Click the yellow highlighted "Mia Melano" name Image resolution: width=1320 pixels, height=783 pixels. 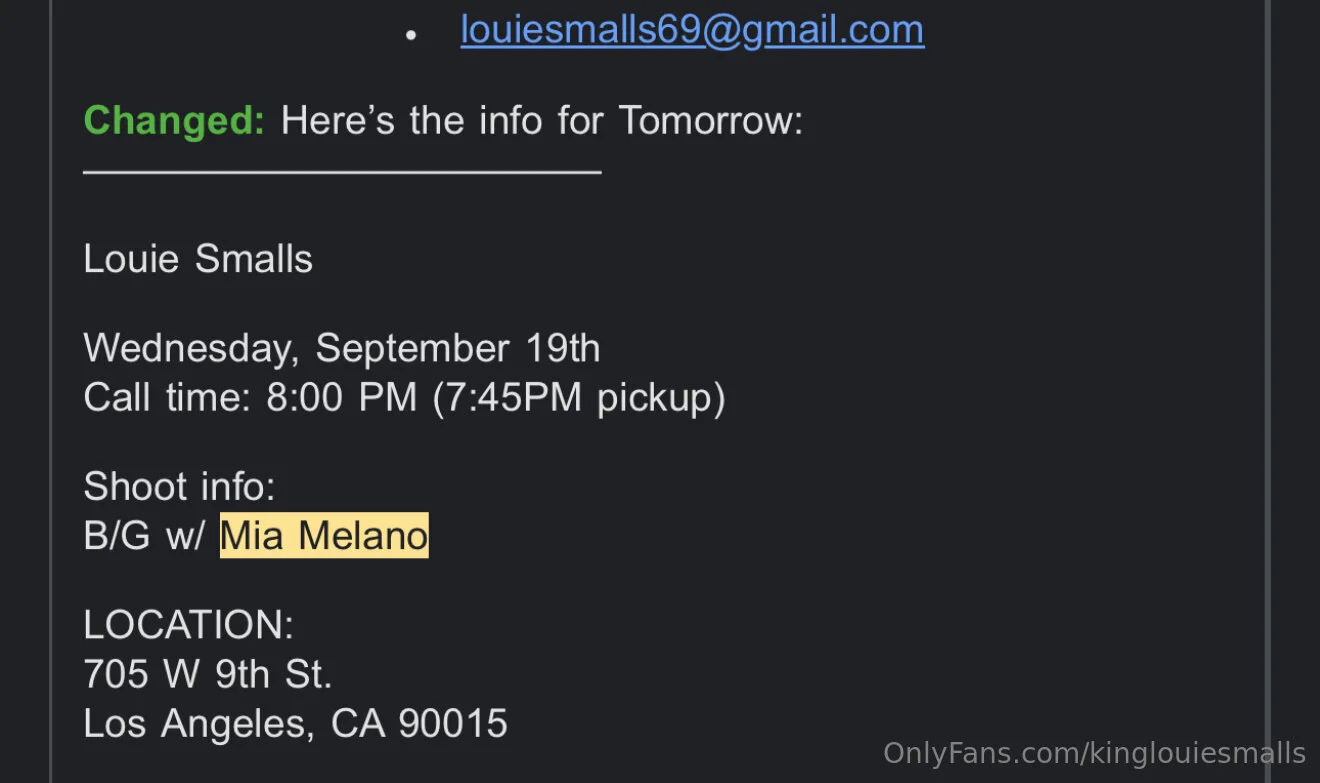324,536
